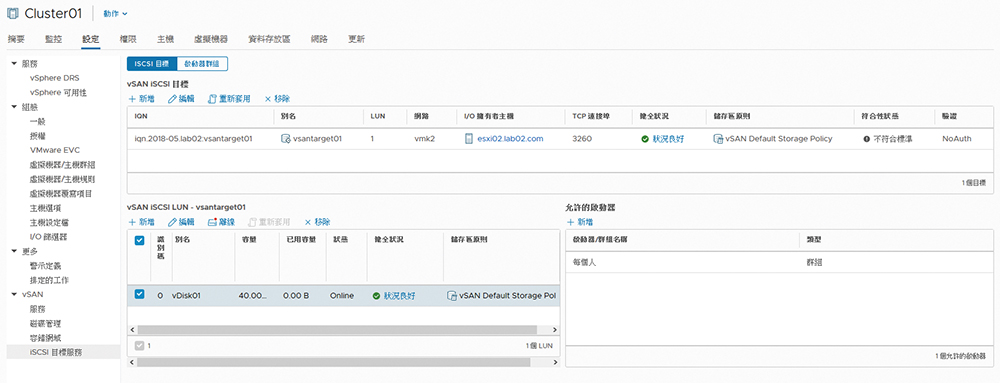The width and height of the screenshot is (1000, 383).
Task: Open the 資料存放區 tab
Action: [269, 39]
